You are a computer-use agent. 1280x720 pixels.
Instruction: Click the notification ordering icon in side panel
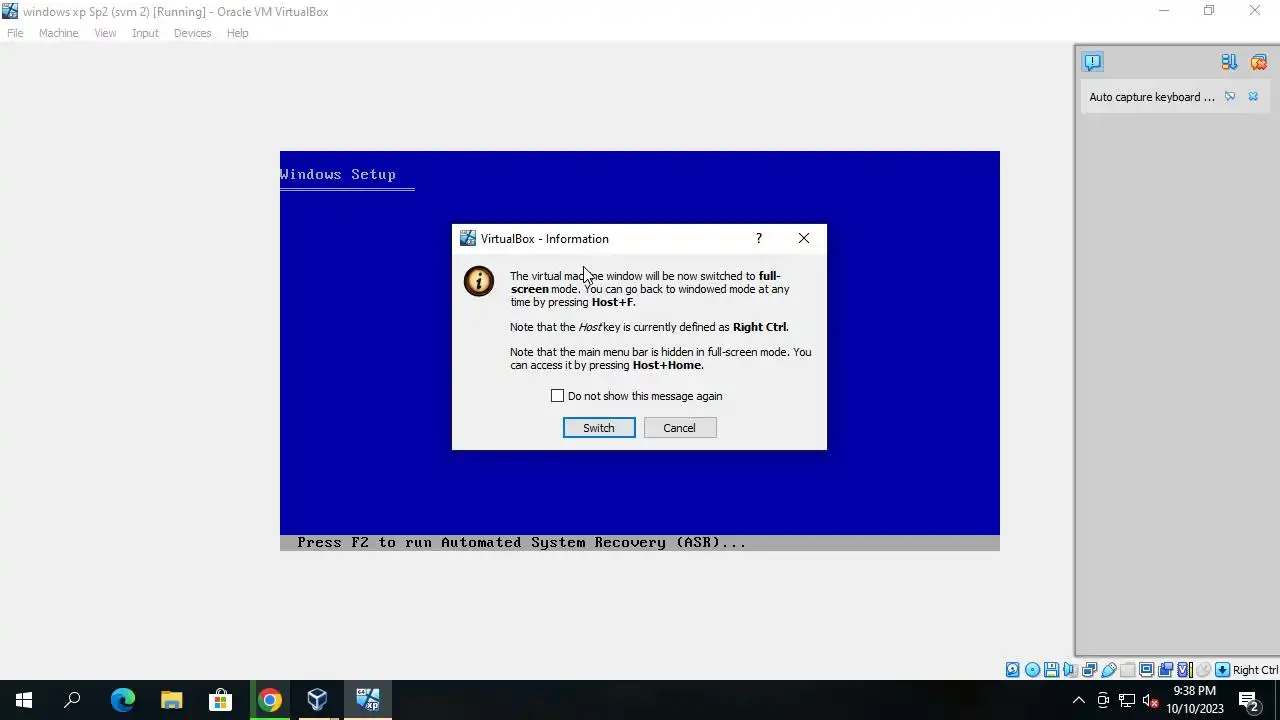pos(1229,62)
